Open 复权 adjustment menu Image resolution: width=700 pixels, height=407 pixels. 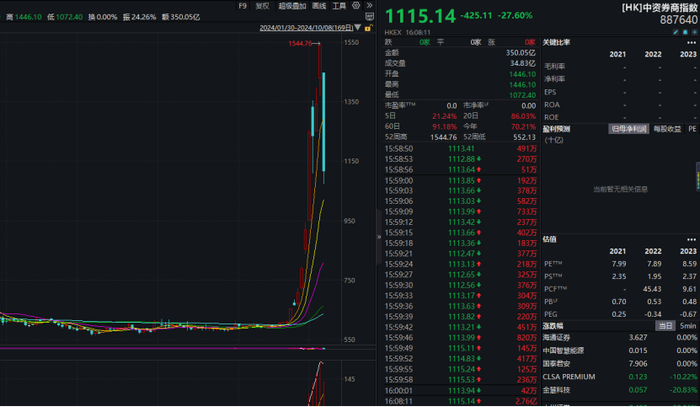(262, 6)
